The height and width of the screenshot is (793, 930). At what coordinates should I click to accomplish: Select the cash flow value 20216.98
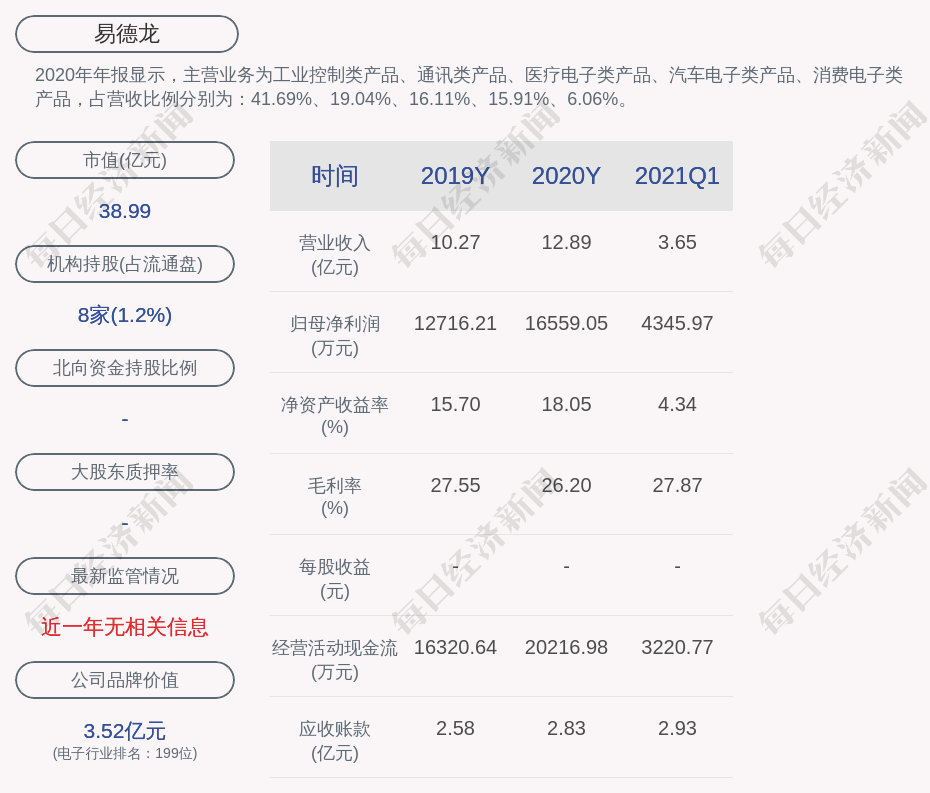566,647
